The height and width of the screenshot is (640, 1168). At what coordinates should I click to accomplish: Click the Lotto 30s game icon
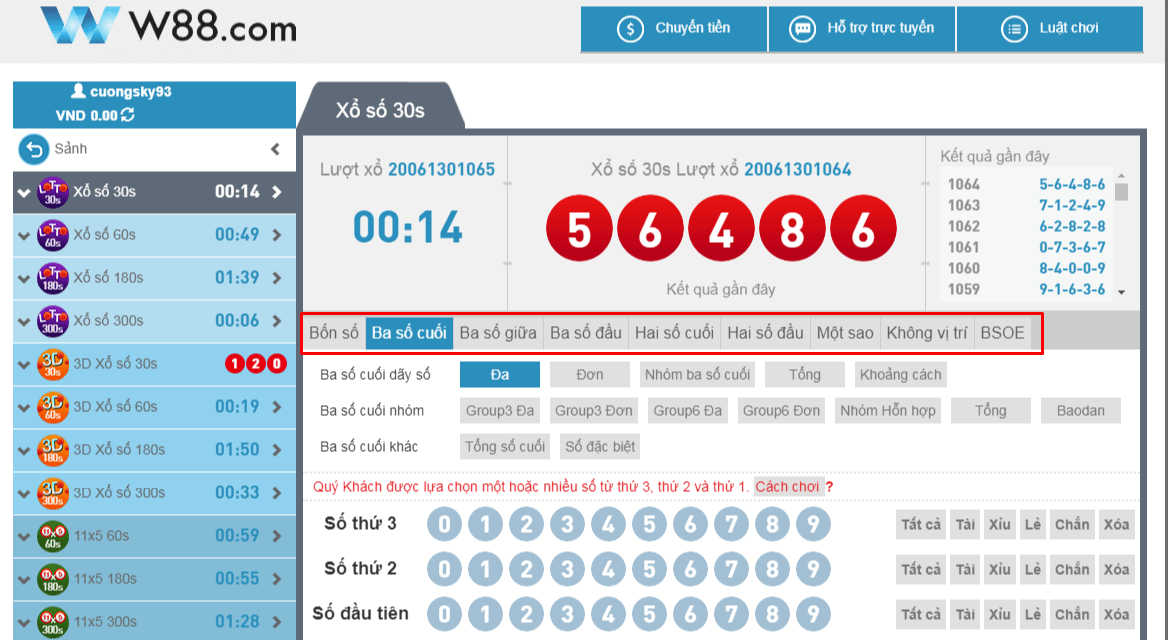[52, 192]
